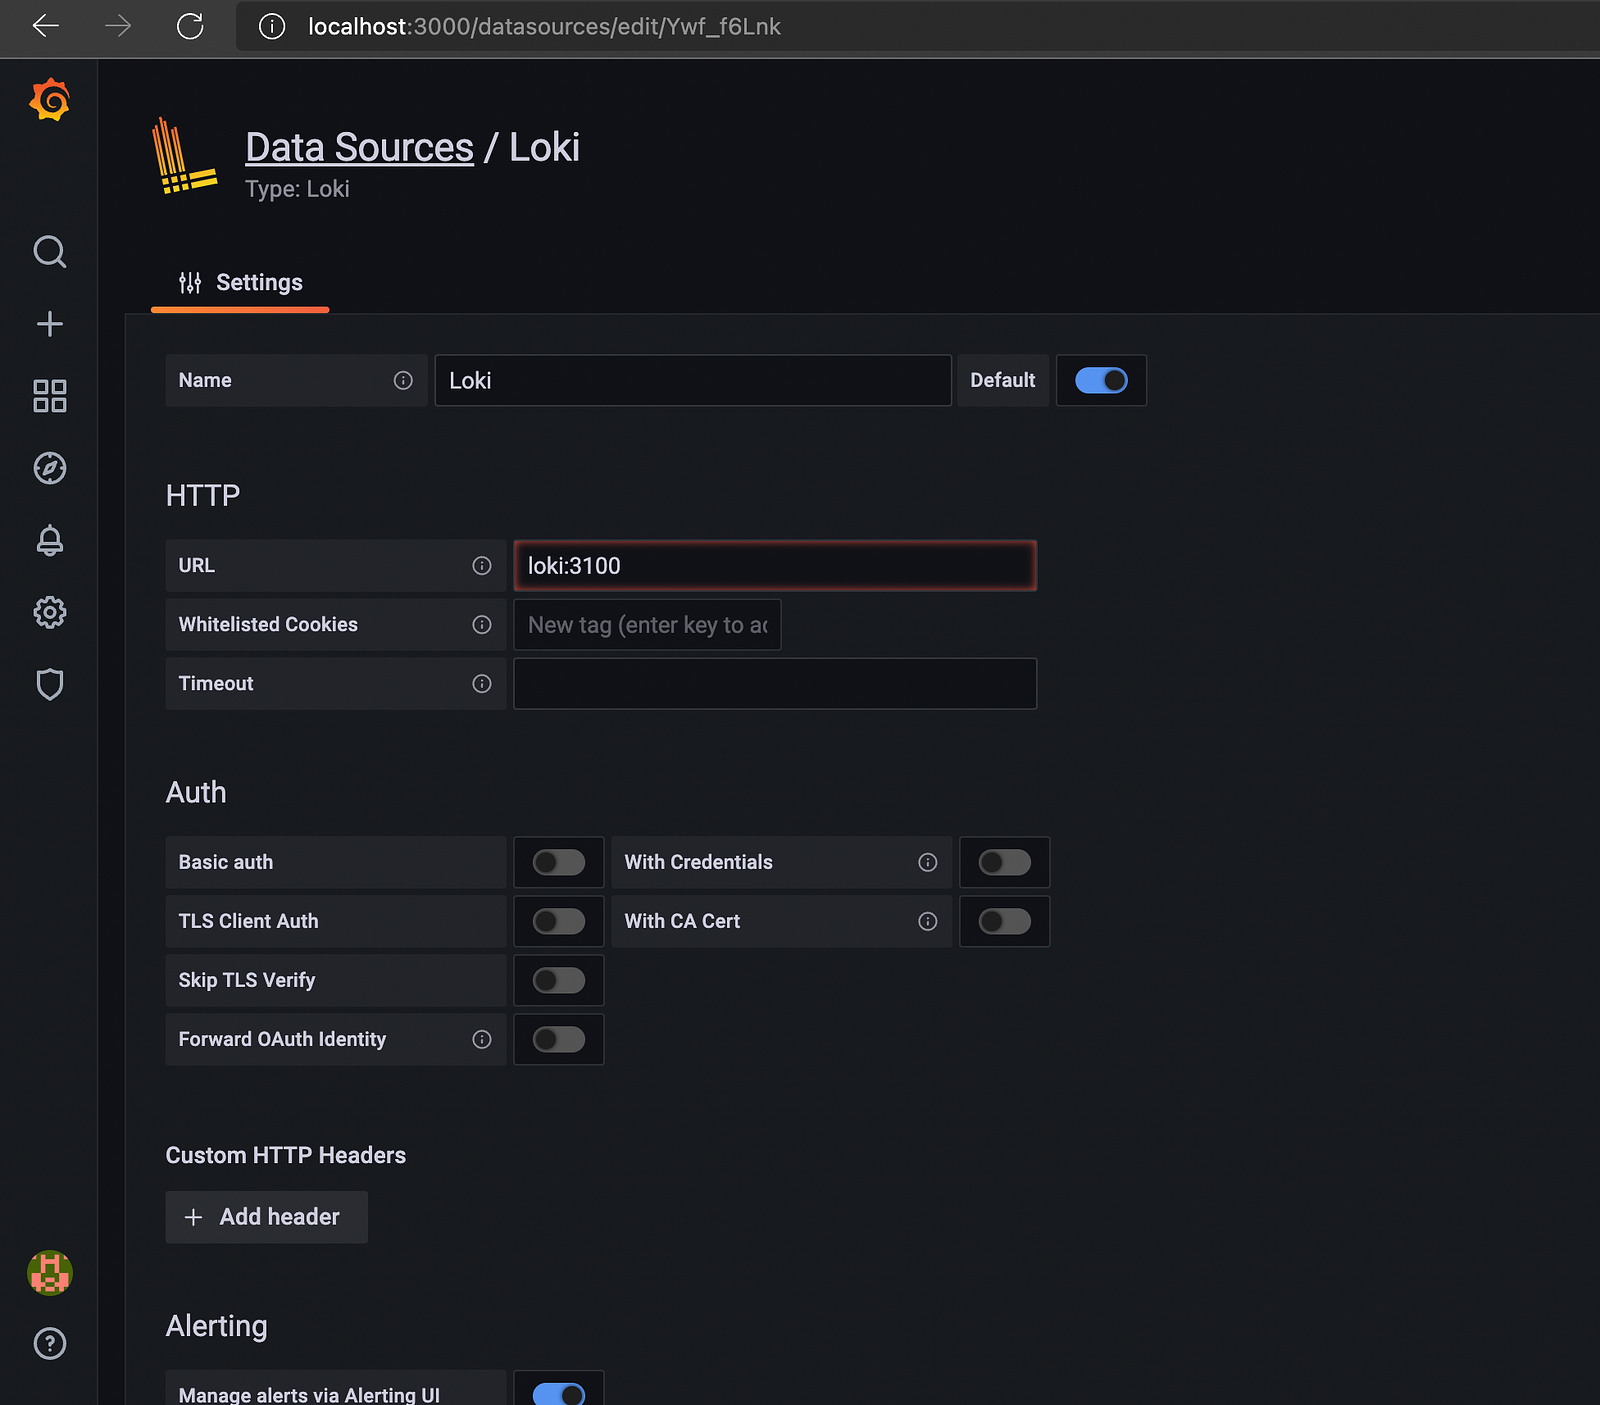1600x1405 pixels.
Task: Show info tooltip for Forward OAuth Identity
Action: coord(482,1040)
